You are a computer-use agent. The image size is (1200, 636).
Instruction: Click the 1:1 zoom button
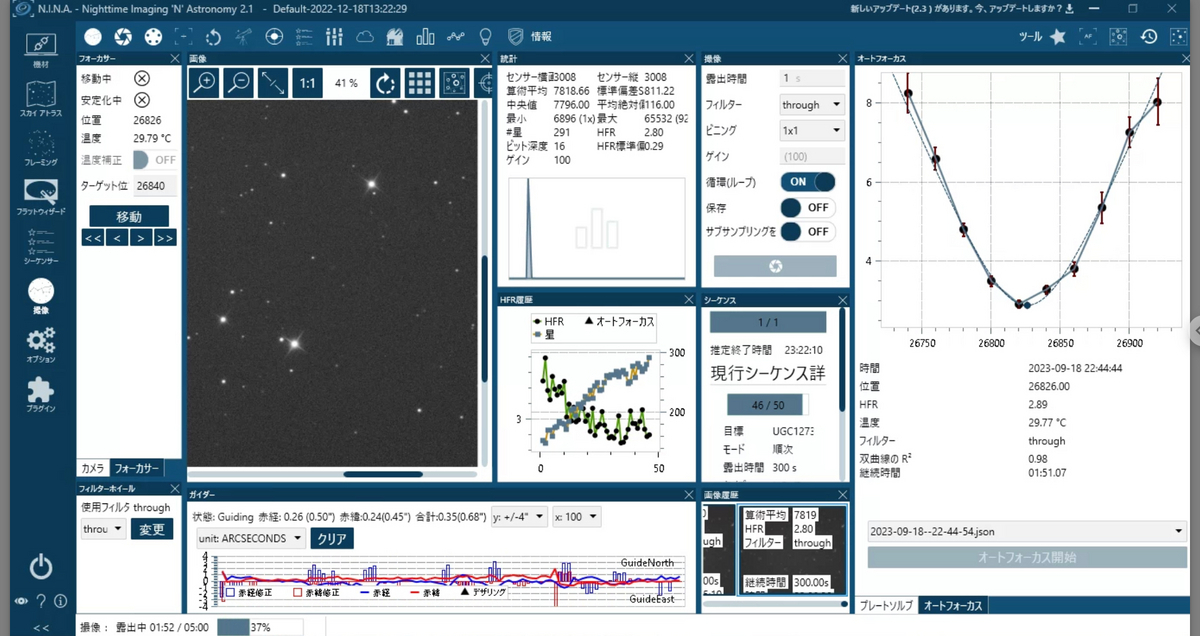pyautogui.click(x=308, y=83)
